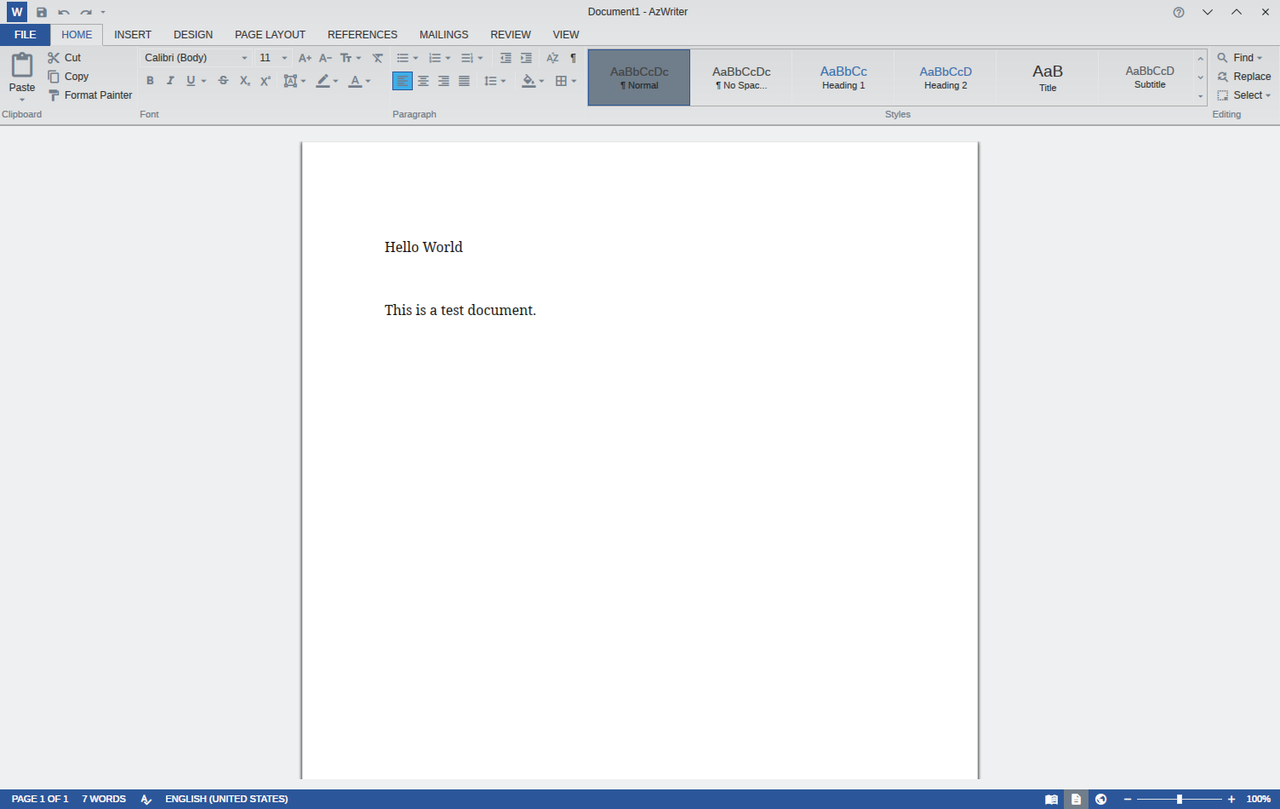Switch to the INSERT tab
1280x809 pixels.
pyautogui.click(x=133, y=35)
